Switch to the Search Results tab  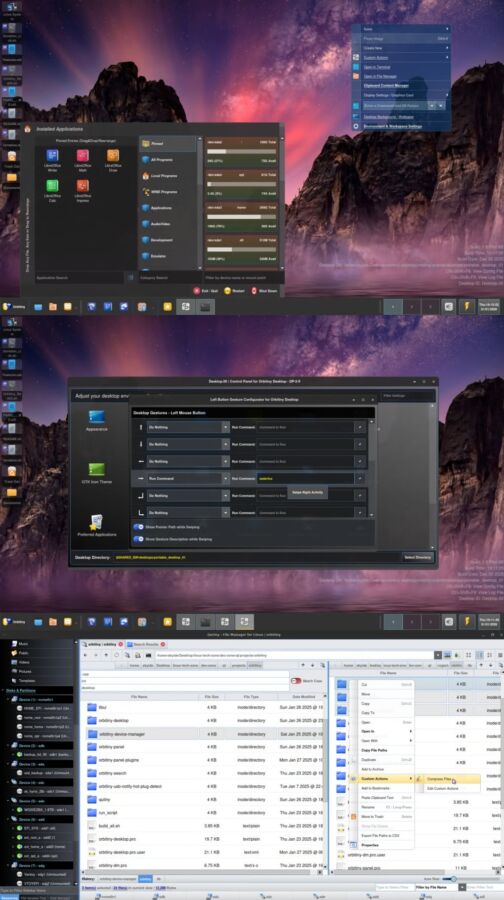click(x=146, y=645)
